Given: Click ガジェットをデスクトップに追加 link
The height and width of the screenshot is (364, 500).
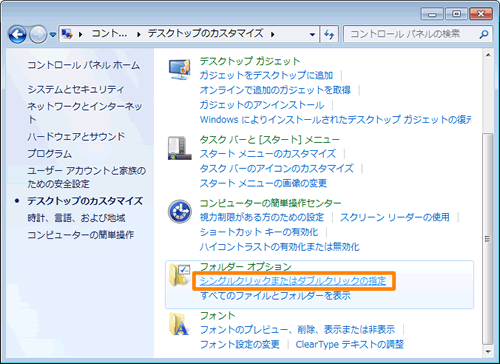Looking at the screenshot, I should click(266, 75).
